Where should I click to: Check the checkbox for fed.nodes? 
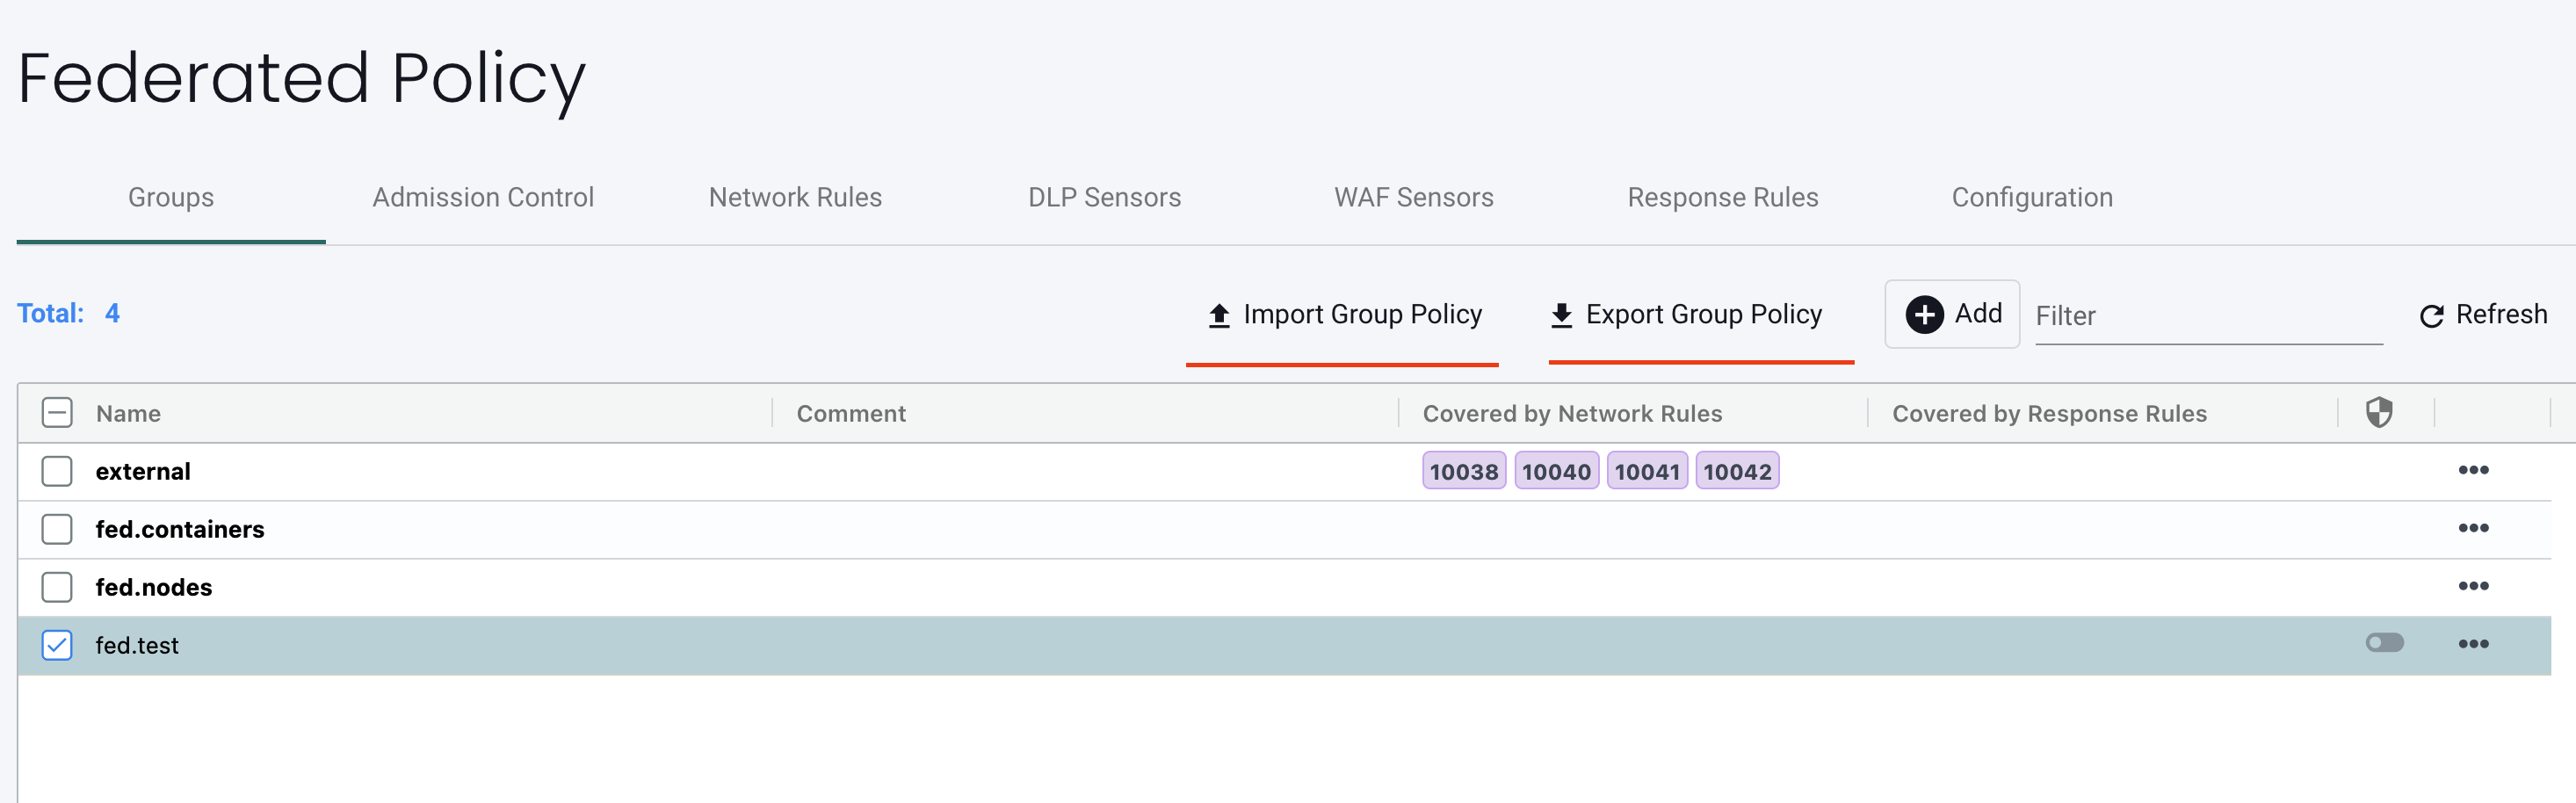pos(57,587)
